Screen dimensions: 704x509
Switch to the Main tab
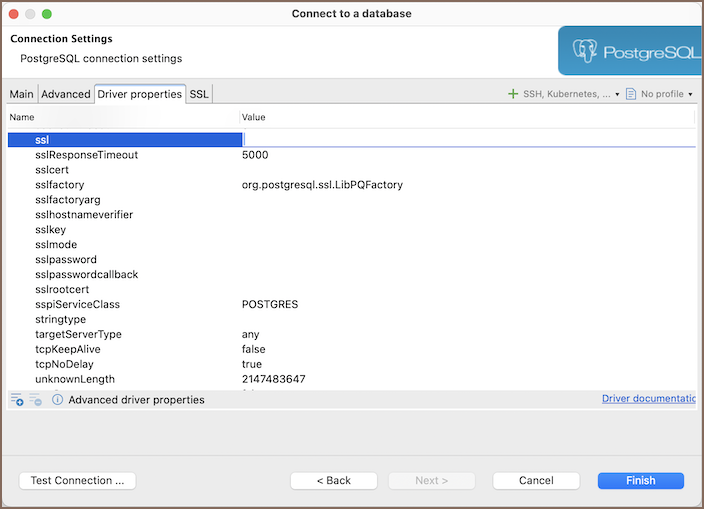[x=22, y=94]
